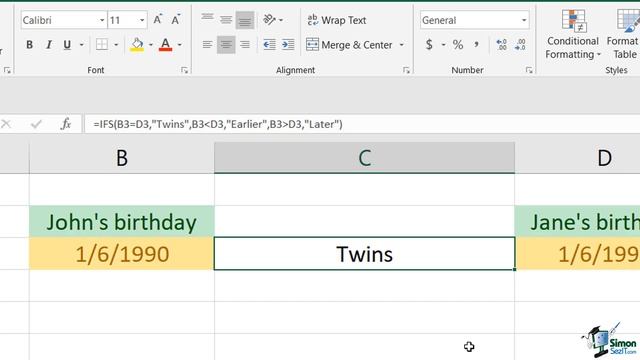Increase Decimal icon

(501, 44)
